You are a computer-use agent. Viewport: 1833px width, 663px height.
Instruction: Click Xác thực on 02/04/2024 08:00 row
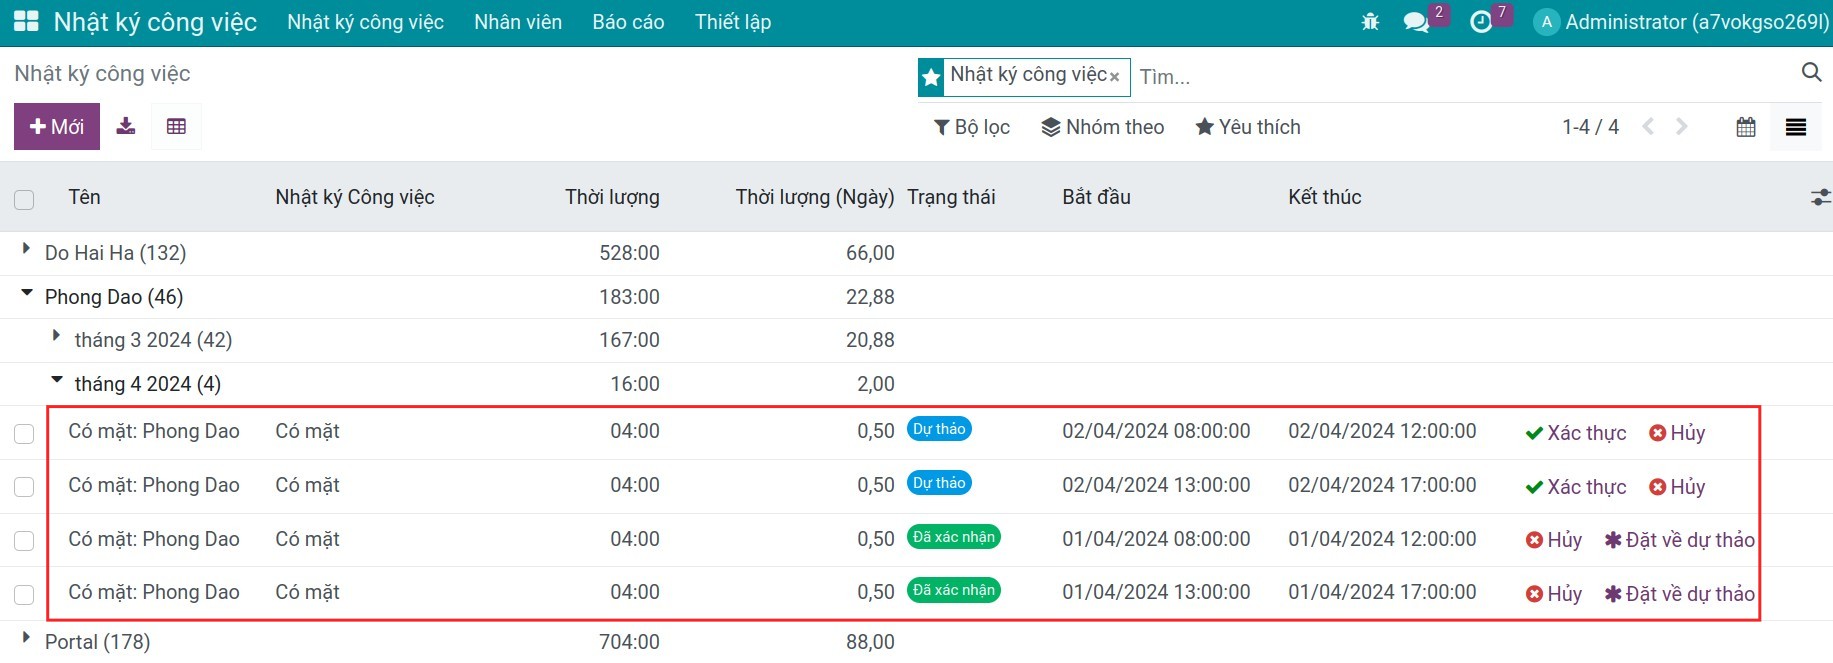point(1576,433)
